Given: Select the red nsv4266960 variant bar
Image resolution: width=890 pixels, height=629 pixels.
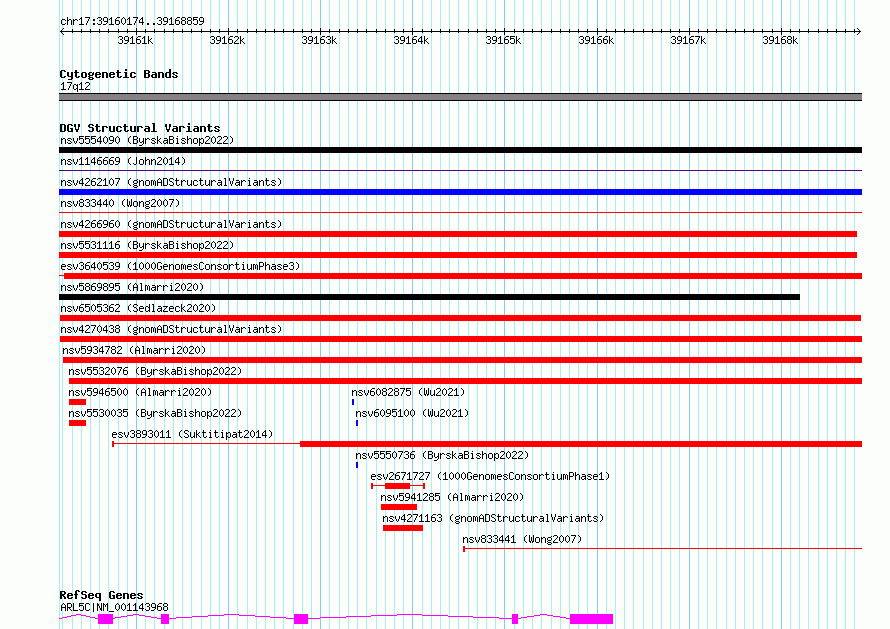Looking at the screenshot, I should (x=458, y=234).
